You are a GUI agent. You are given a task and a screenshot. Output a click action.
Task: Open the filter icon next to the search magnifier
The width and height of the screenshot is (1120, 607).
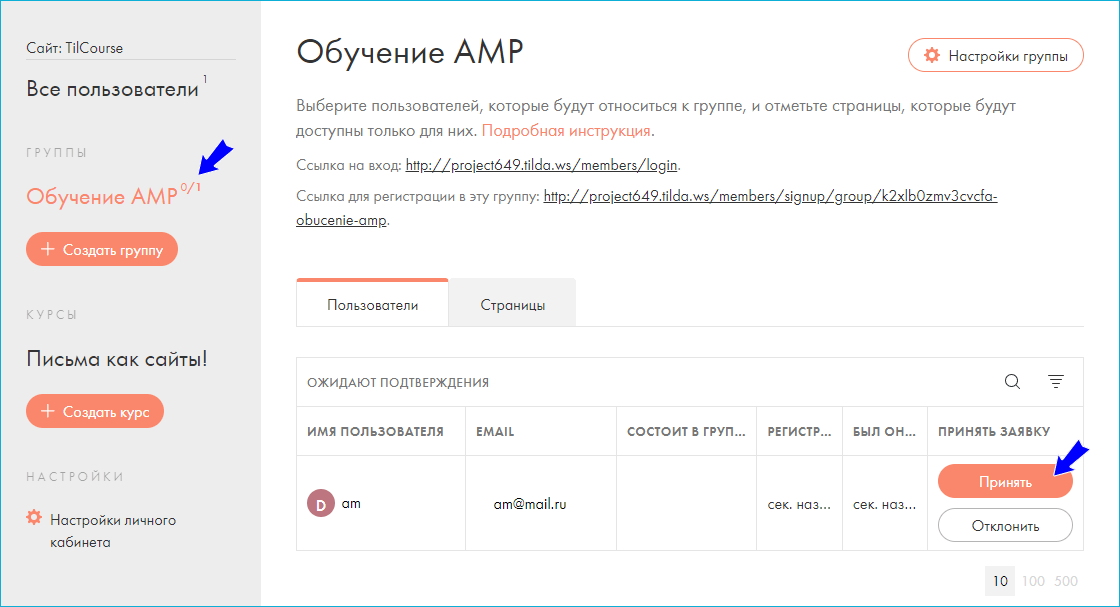click(x=1055, y=381)
